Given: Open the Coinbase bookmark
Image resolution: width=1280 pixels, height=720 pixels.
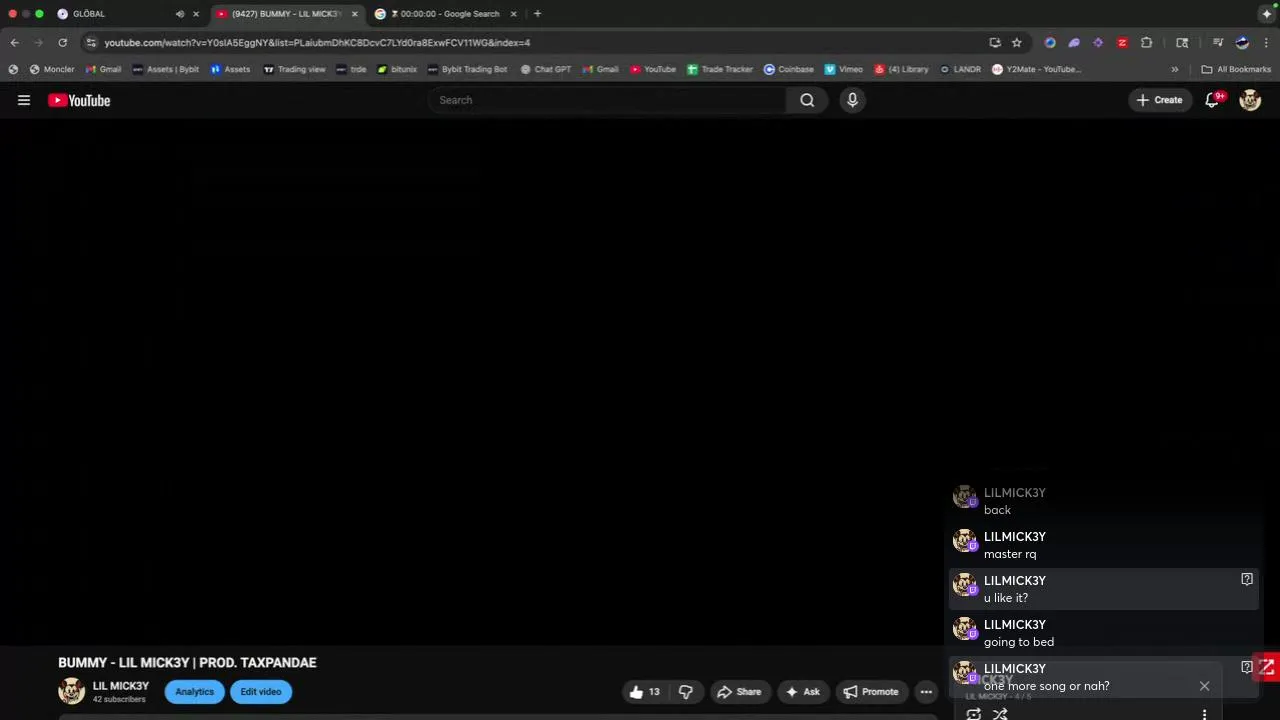Looking at the screenshot, I should tap(789, 70).
